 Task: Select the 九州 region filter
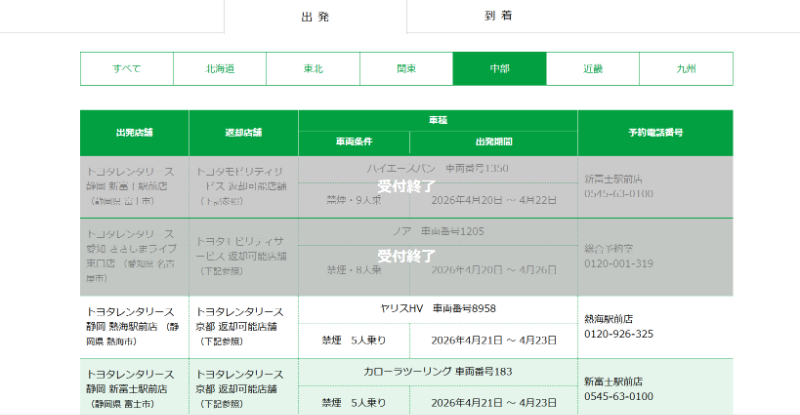click(686, 69)
